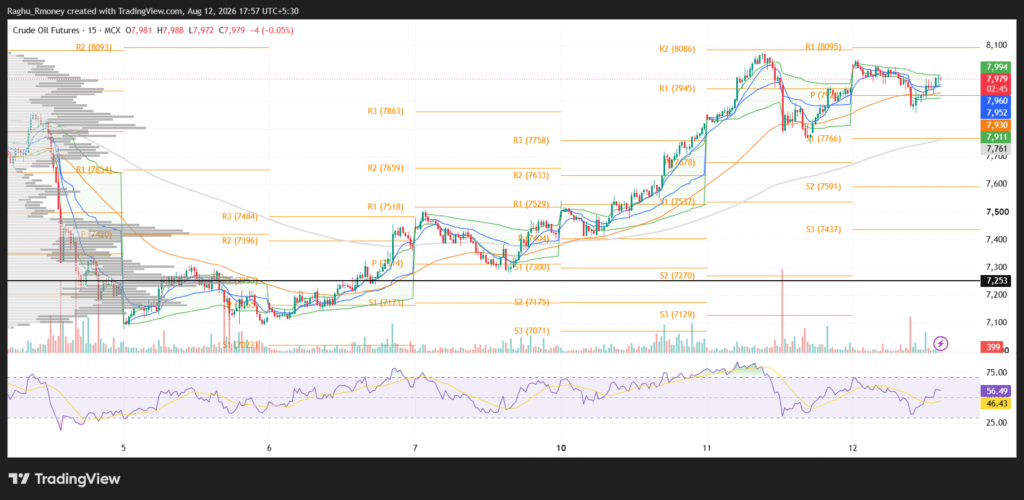Click the R3 (7863) pivot label

click(x=385, y=112)
